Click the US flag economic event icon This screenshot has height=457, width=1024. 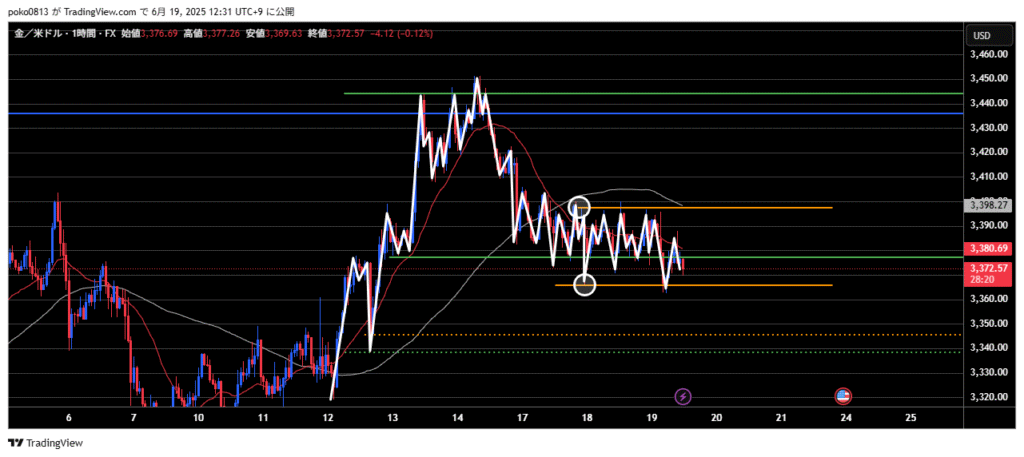click(x=842, y=396)
